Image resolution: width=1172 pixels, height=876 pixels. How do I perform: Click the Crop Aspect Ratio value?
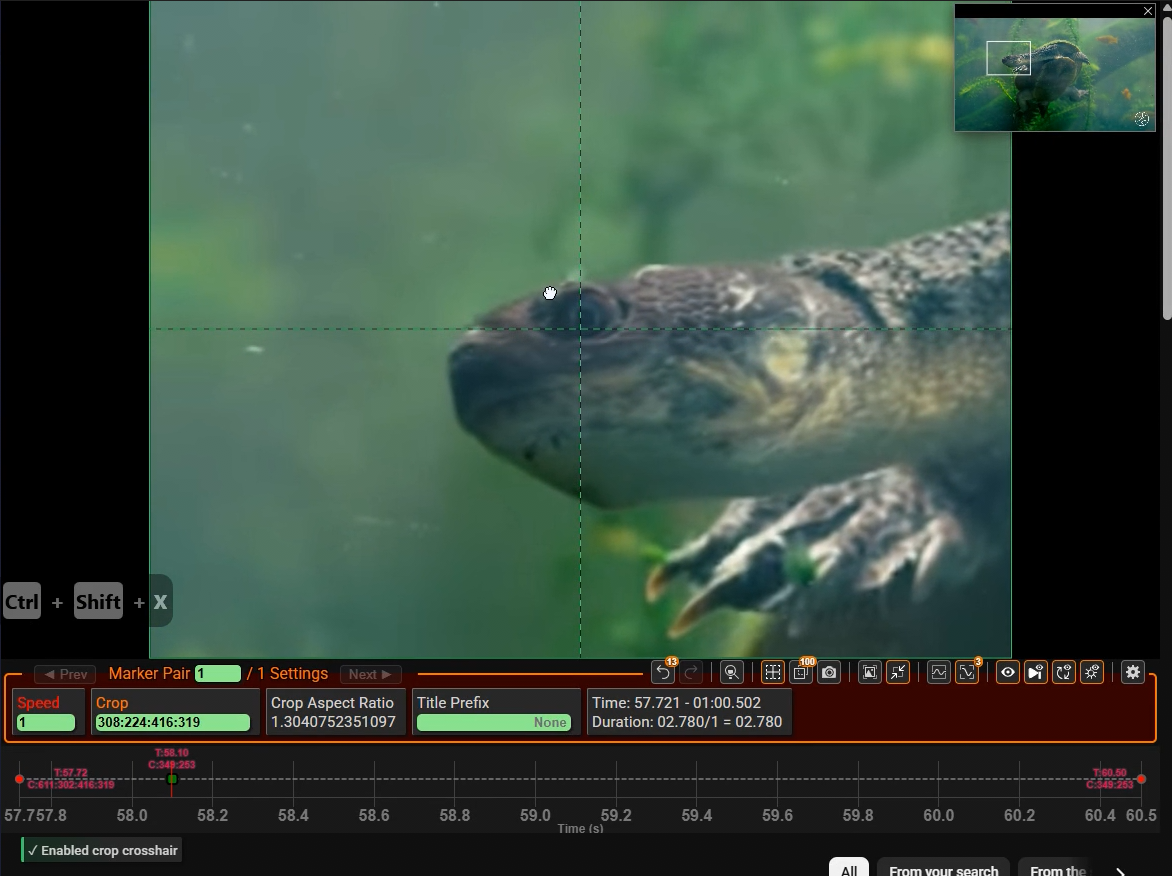(x=333, y=722)
